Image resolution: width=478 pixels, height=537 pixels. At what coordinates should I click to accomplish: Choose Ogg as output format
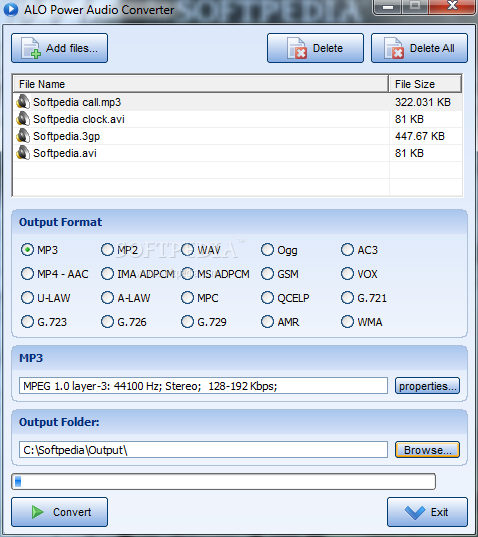tap(279, 250)
